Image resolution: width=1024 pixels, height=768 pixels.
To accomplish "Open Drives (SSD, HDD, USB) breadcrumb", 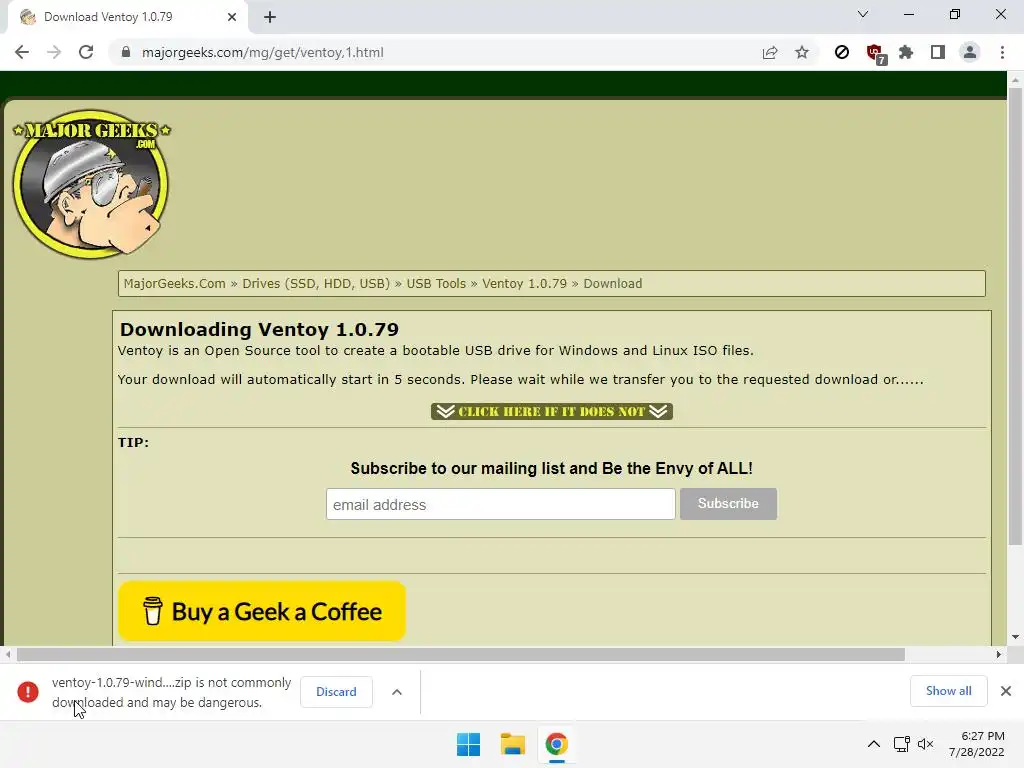I will pos(316,283).
